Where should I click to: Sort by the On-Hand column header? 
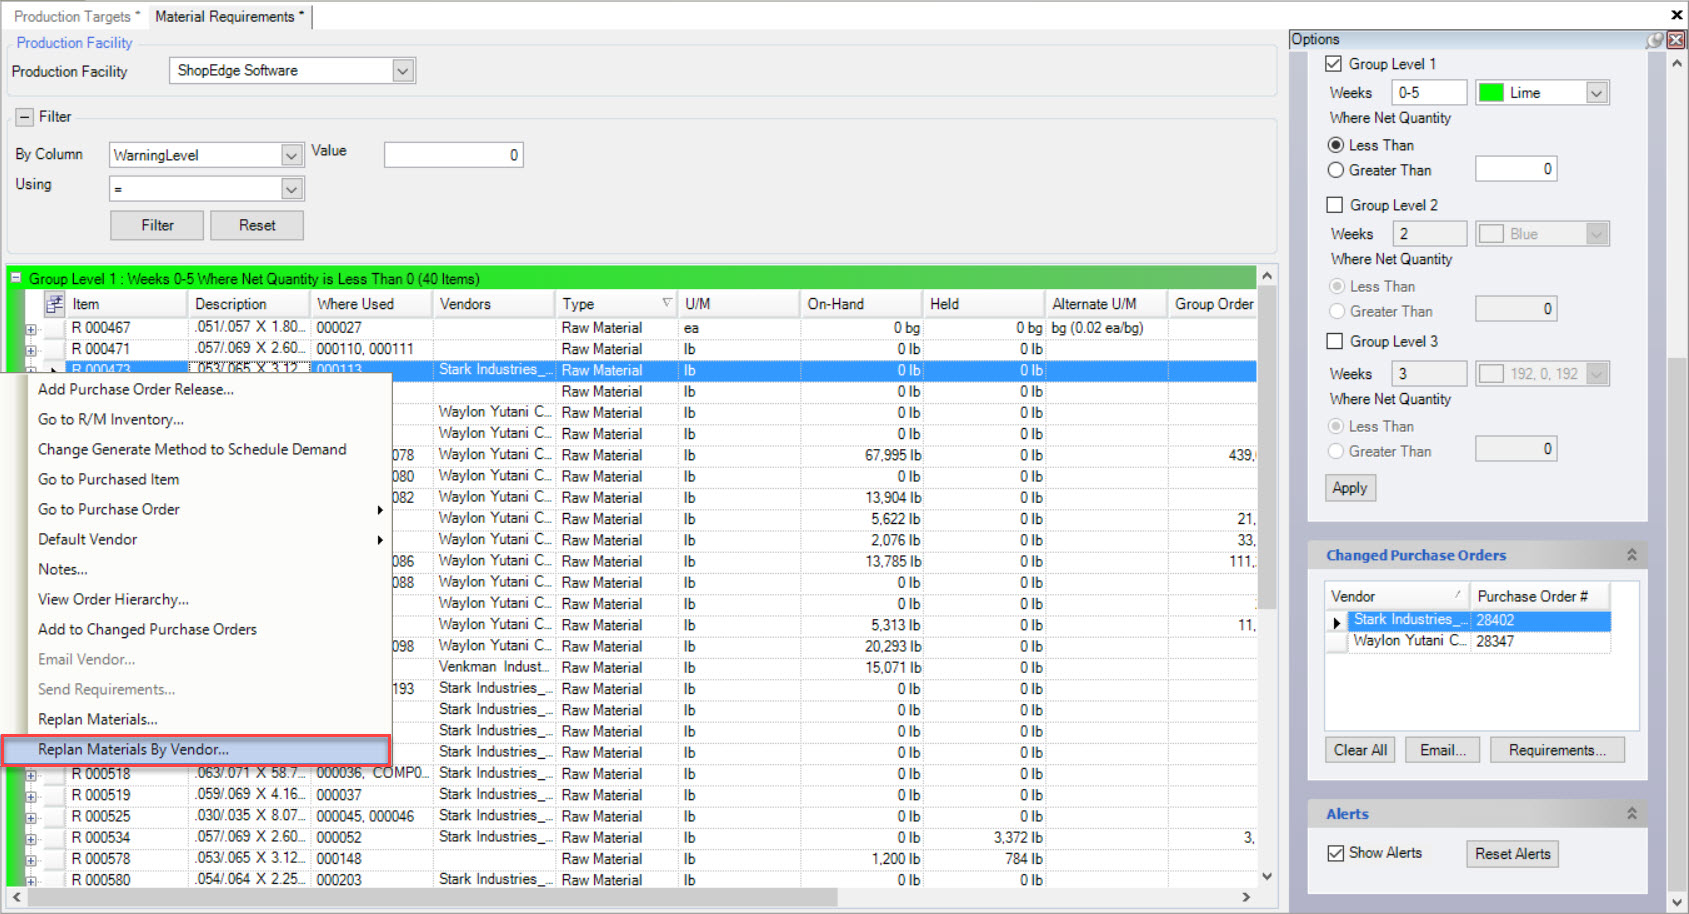(x=861, y=304)
